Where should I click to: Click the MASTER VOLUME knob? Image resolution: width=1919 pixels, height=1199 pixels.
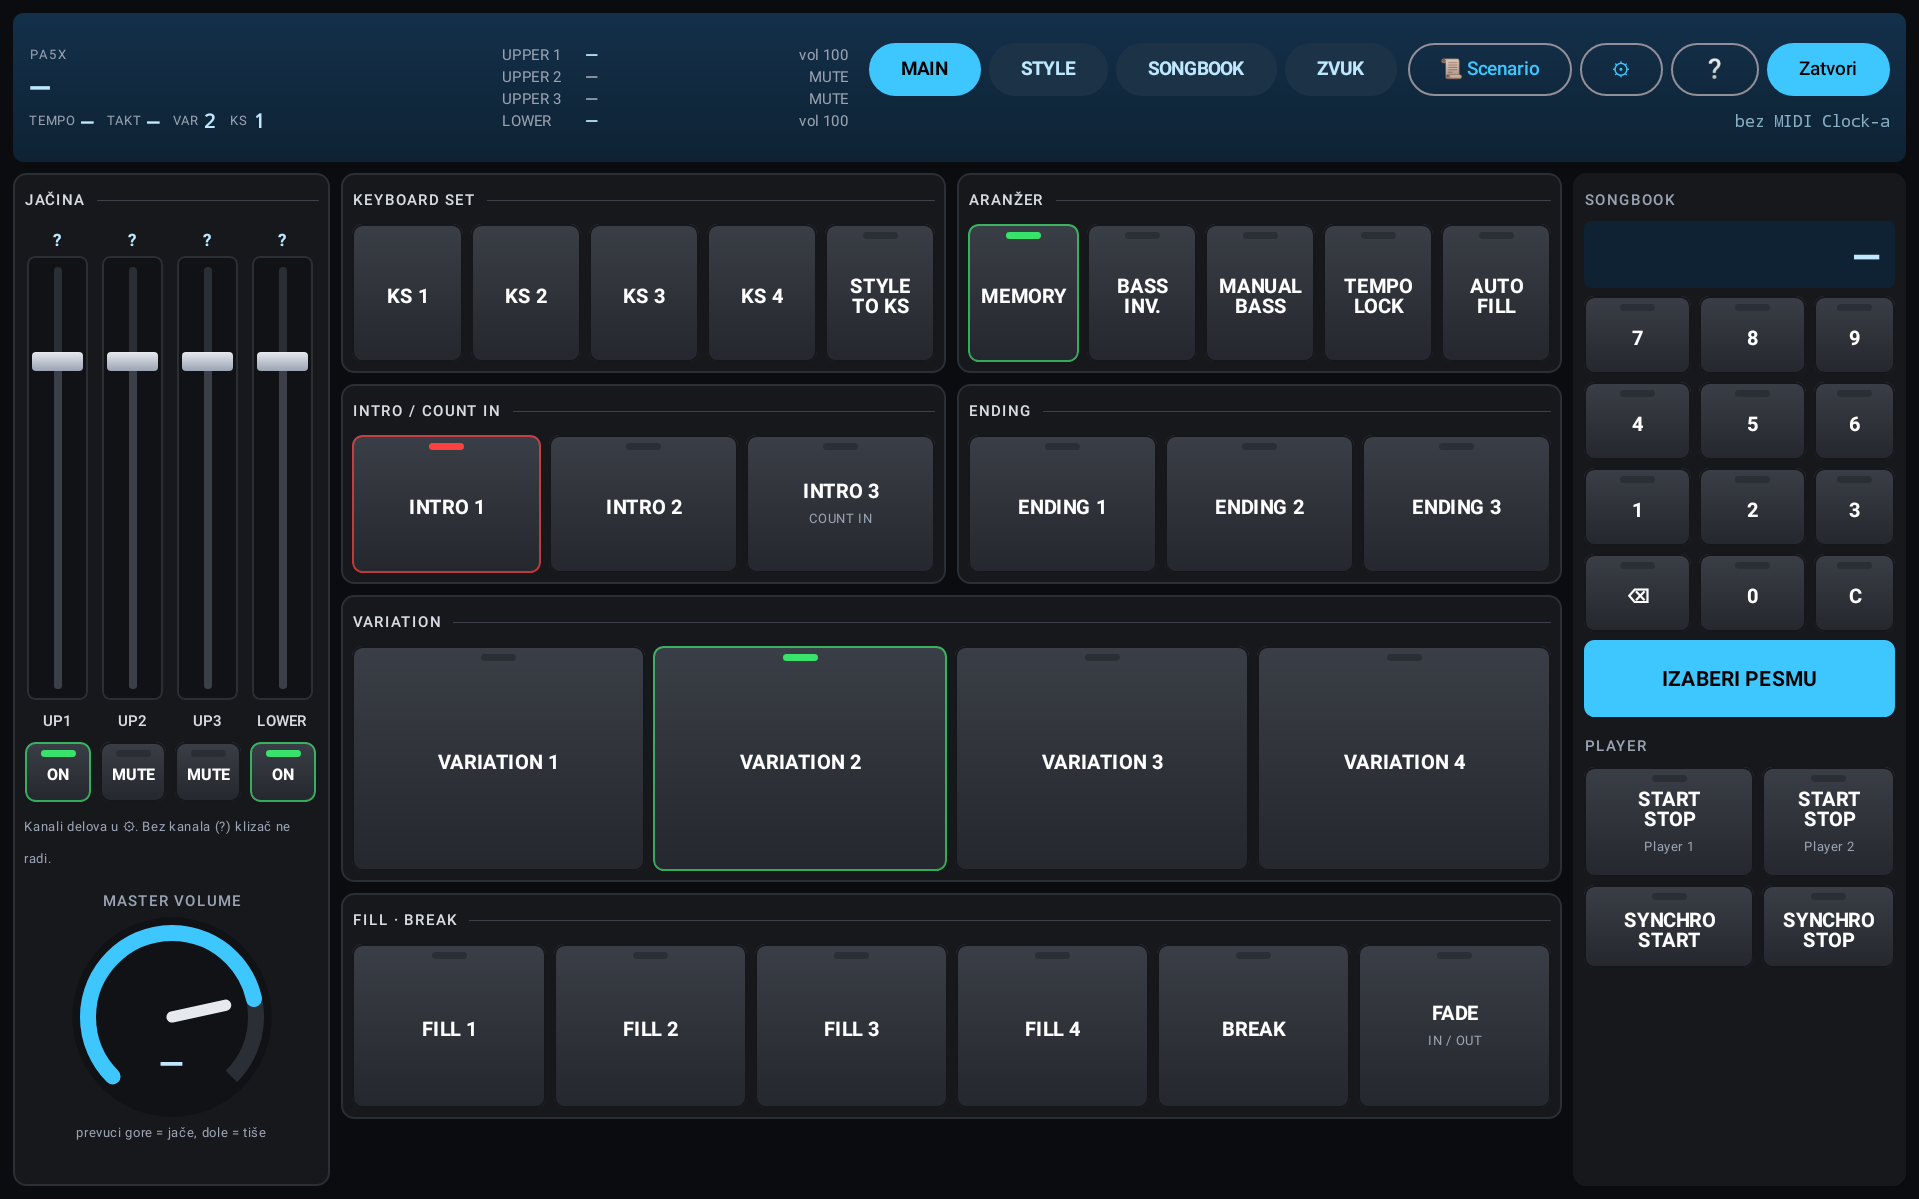(172, 1017)
